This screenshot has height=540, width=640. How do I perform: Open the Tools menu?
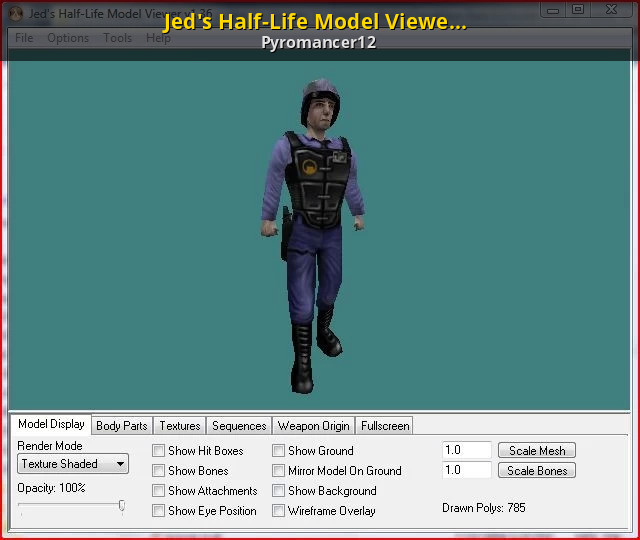pos(117,38)
